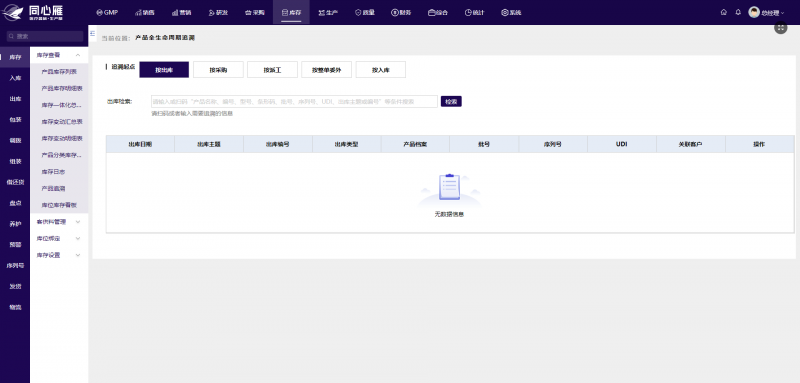The width and height of the screenshot is (800, 383).
Task: Collapse the sidebar with the fold icon
Action: [92, 33]
